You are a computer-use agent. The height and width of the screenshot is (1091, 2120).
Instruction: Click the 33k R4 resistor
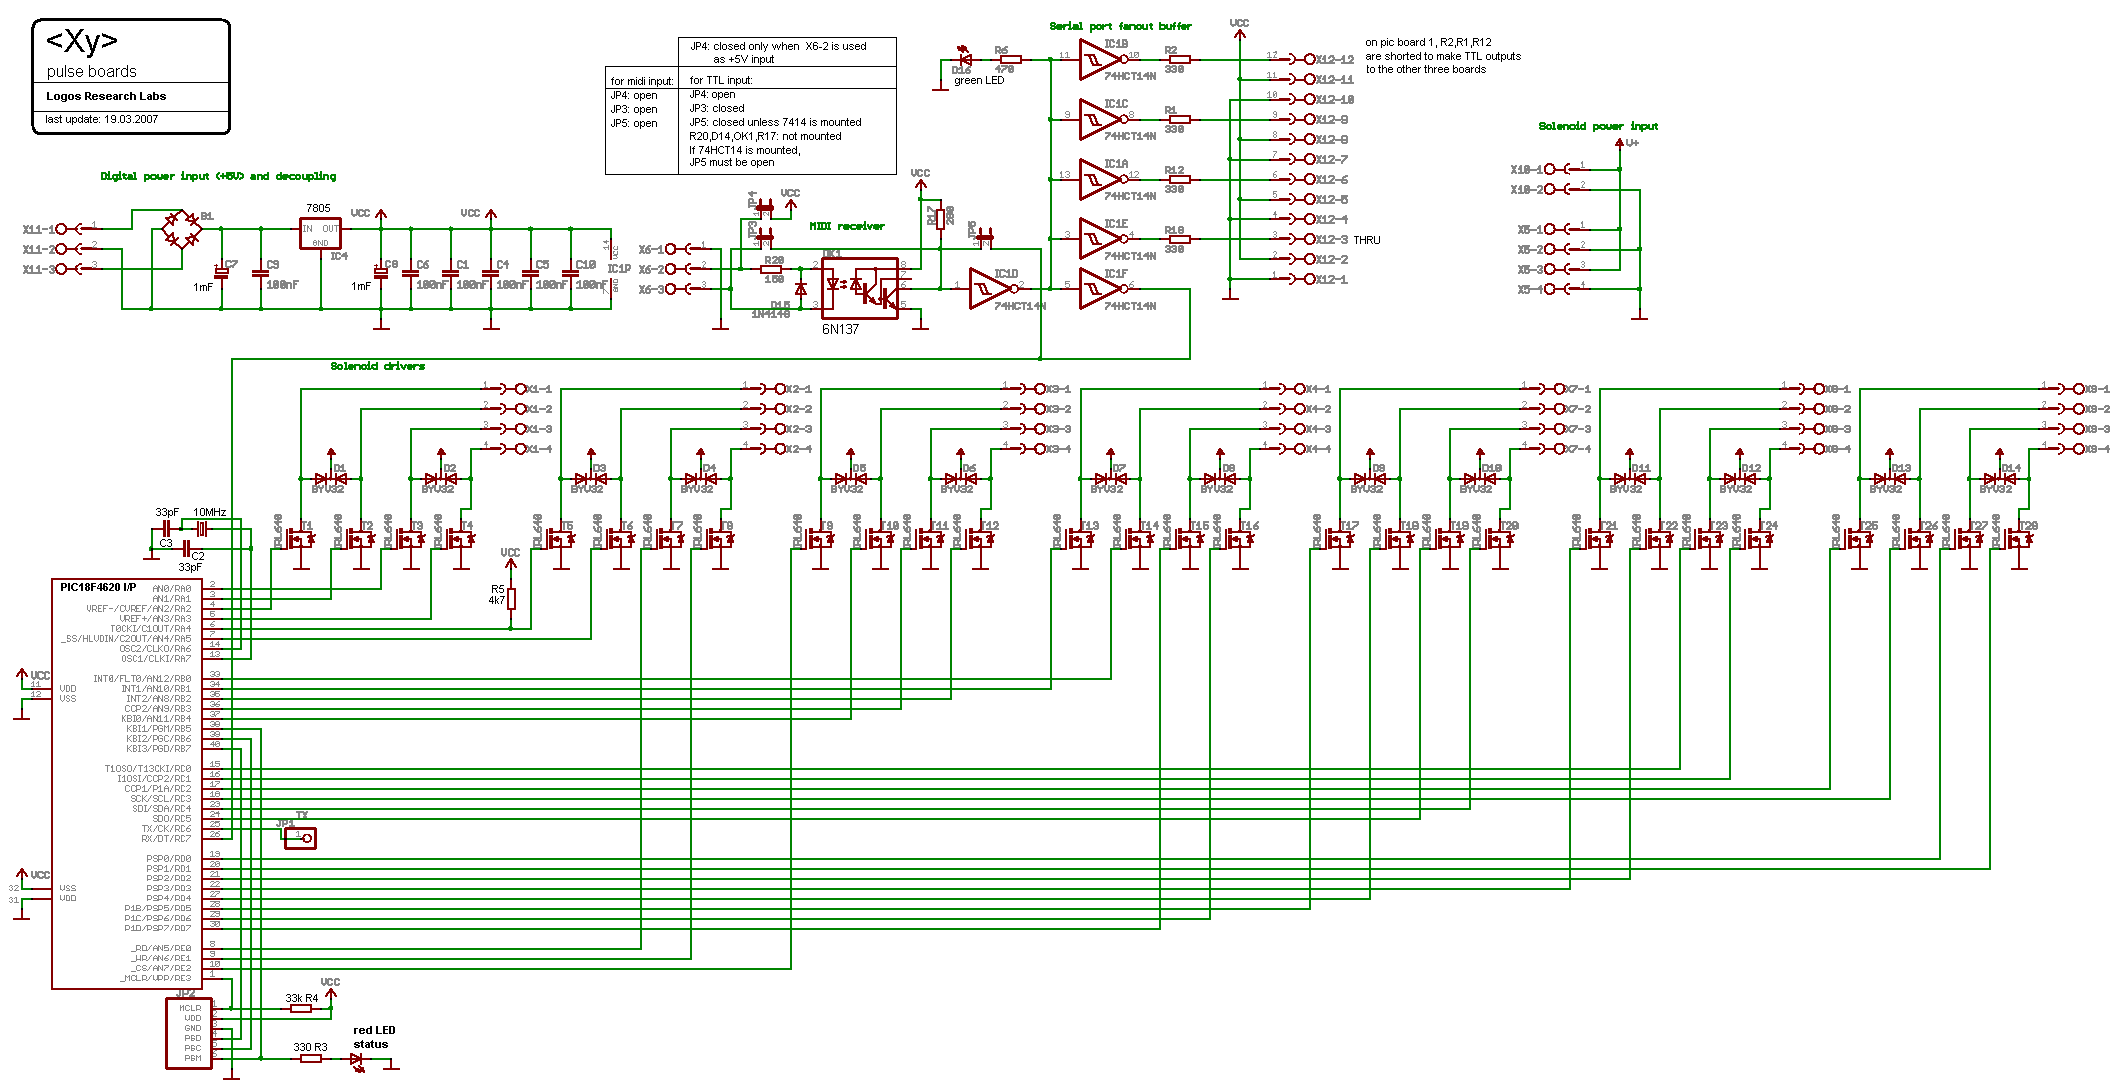tap(301, 1009)
